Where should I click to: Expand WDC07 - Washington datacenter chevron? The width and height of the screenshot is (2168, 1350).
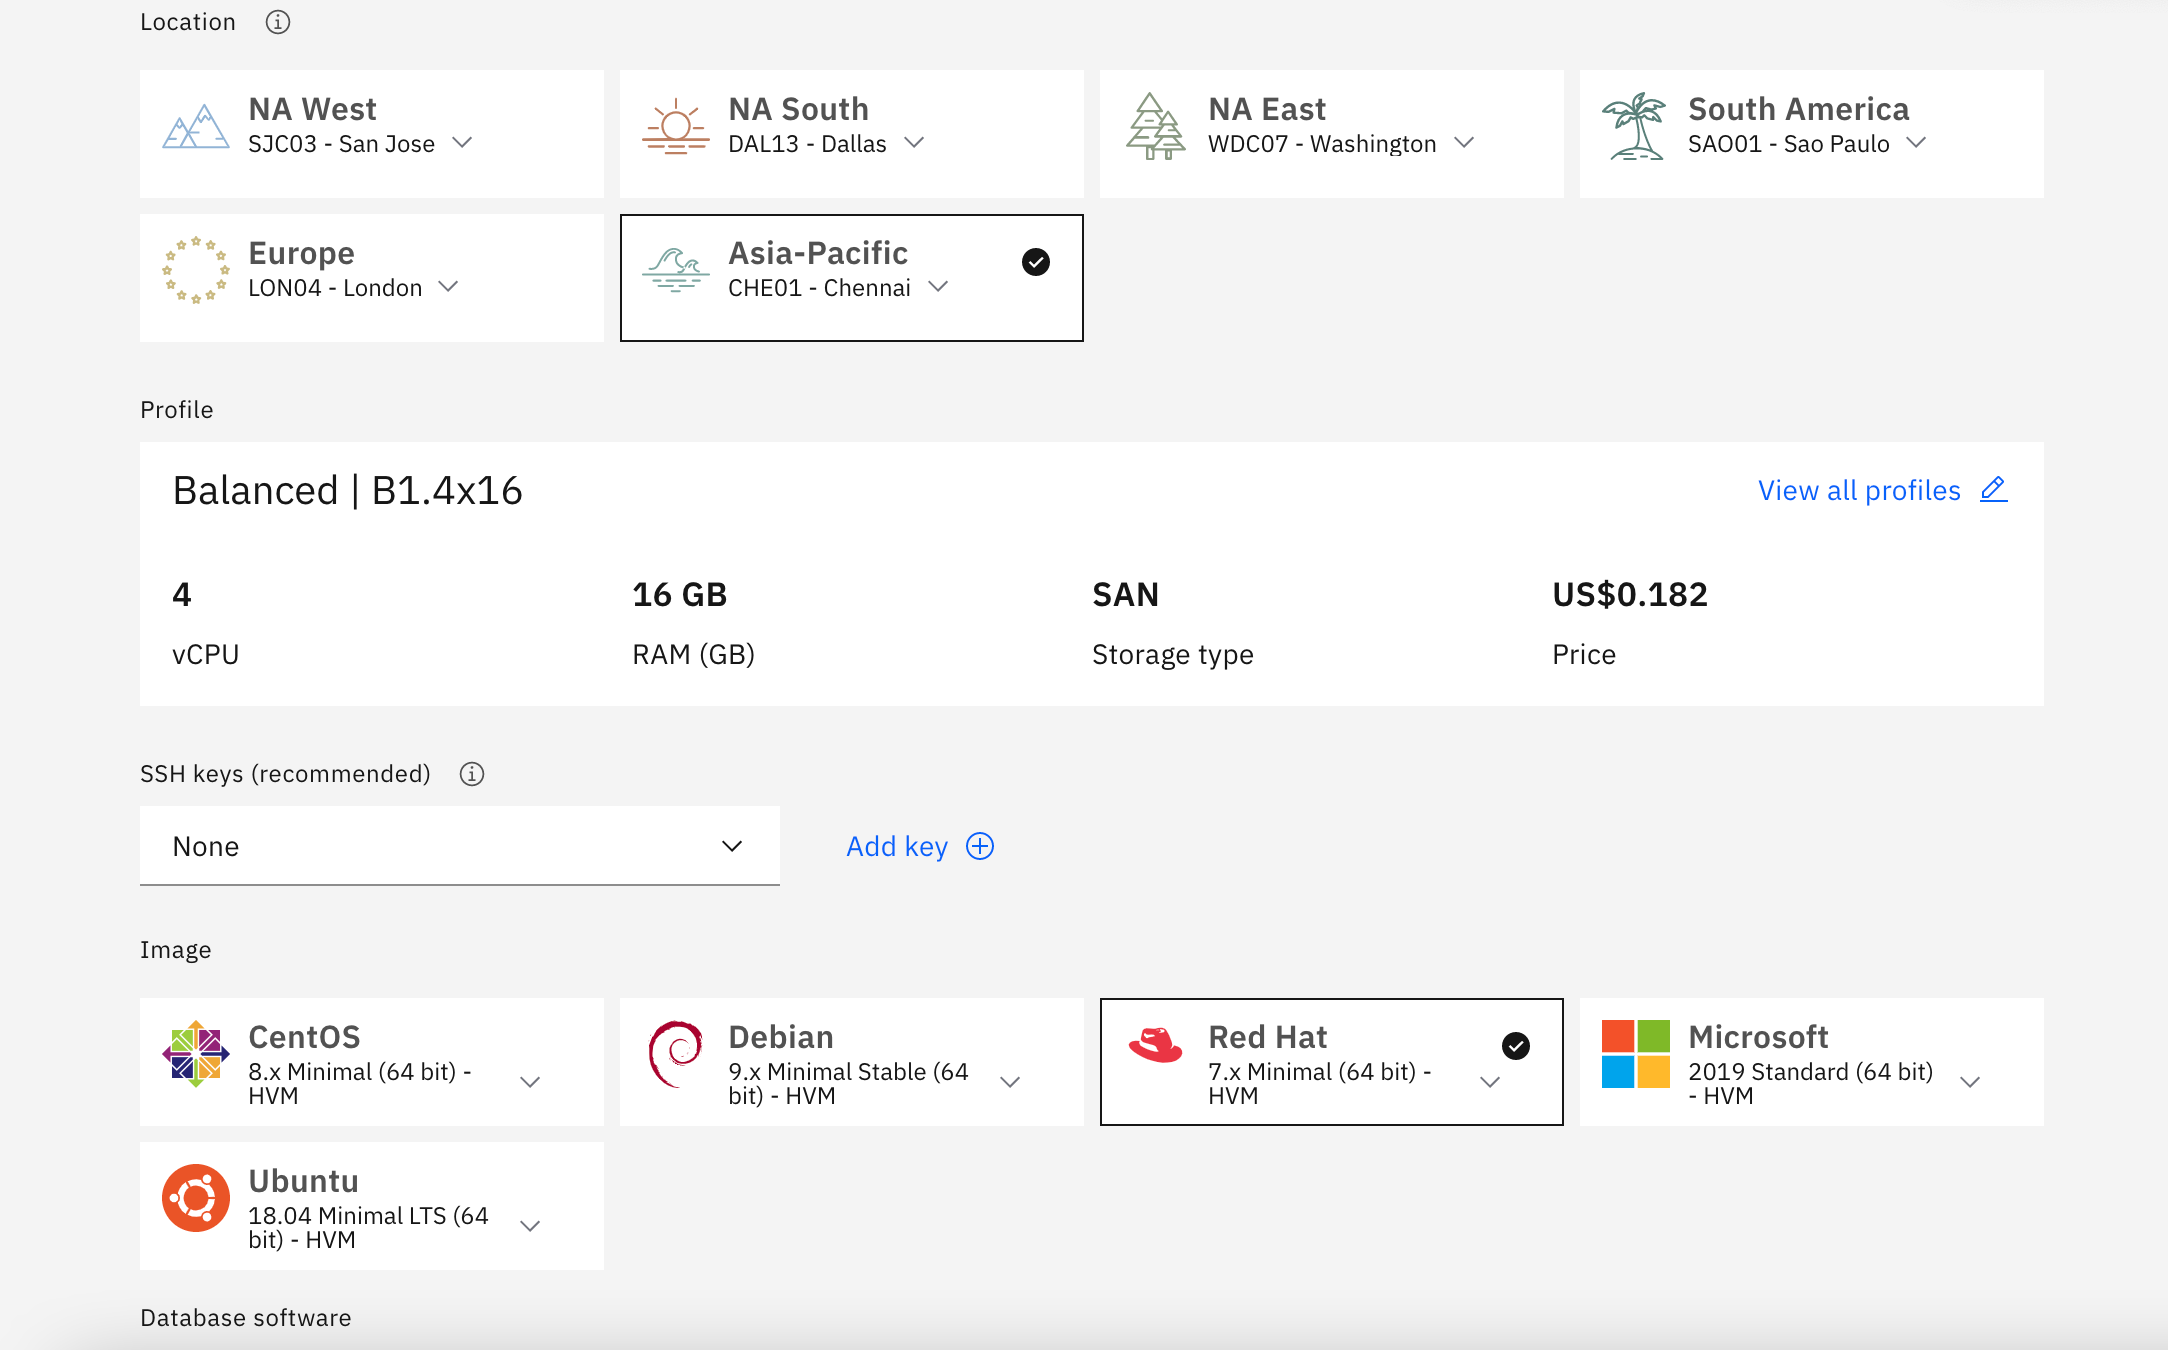(x=1464, y=143)
